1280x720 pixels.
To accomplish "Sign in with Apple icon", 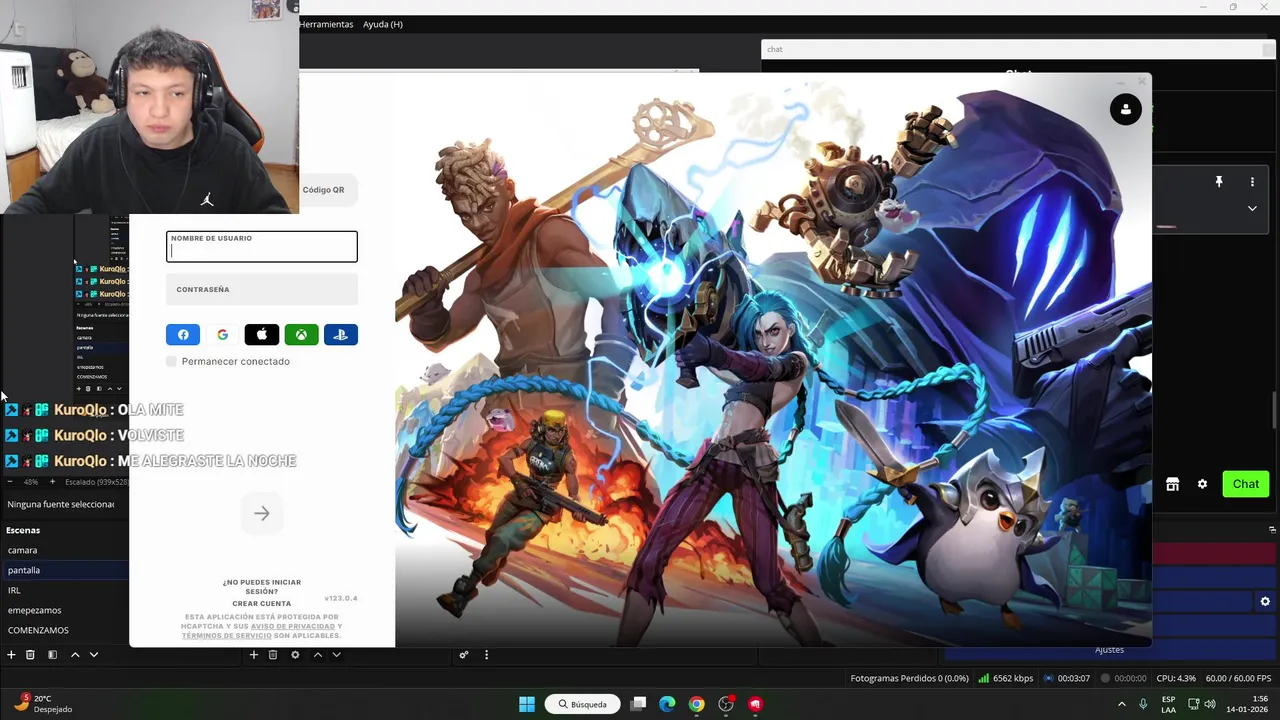I will [x=262, y=335].
